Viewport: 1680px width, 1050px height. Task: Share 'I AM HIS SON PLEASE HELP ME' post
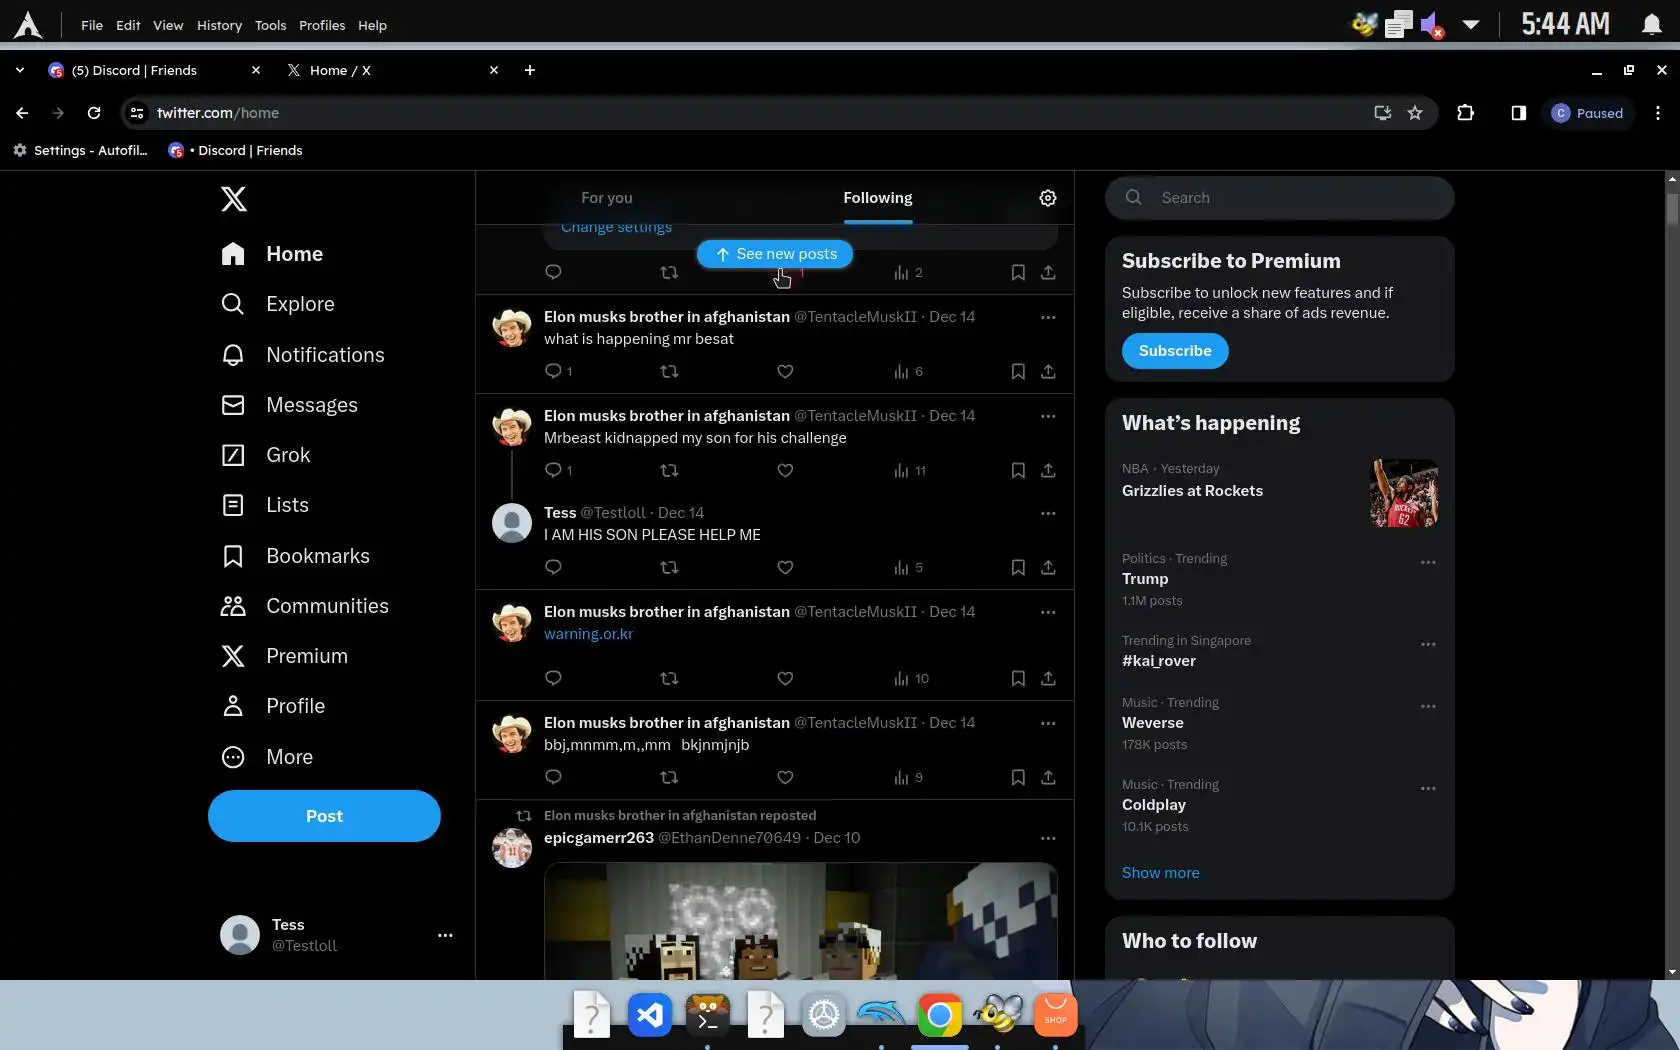(1048, 567)
